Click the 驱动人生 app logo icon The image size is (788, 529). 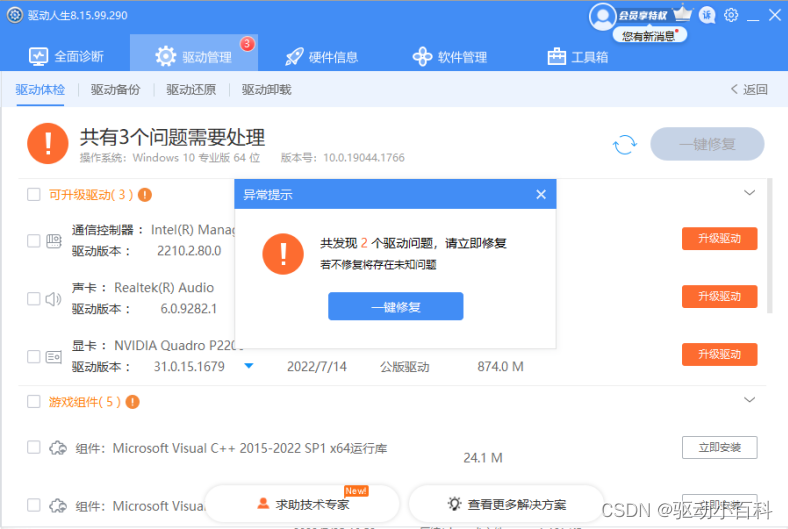pos(15,15)
